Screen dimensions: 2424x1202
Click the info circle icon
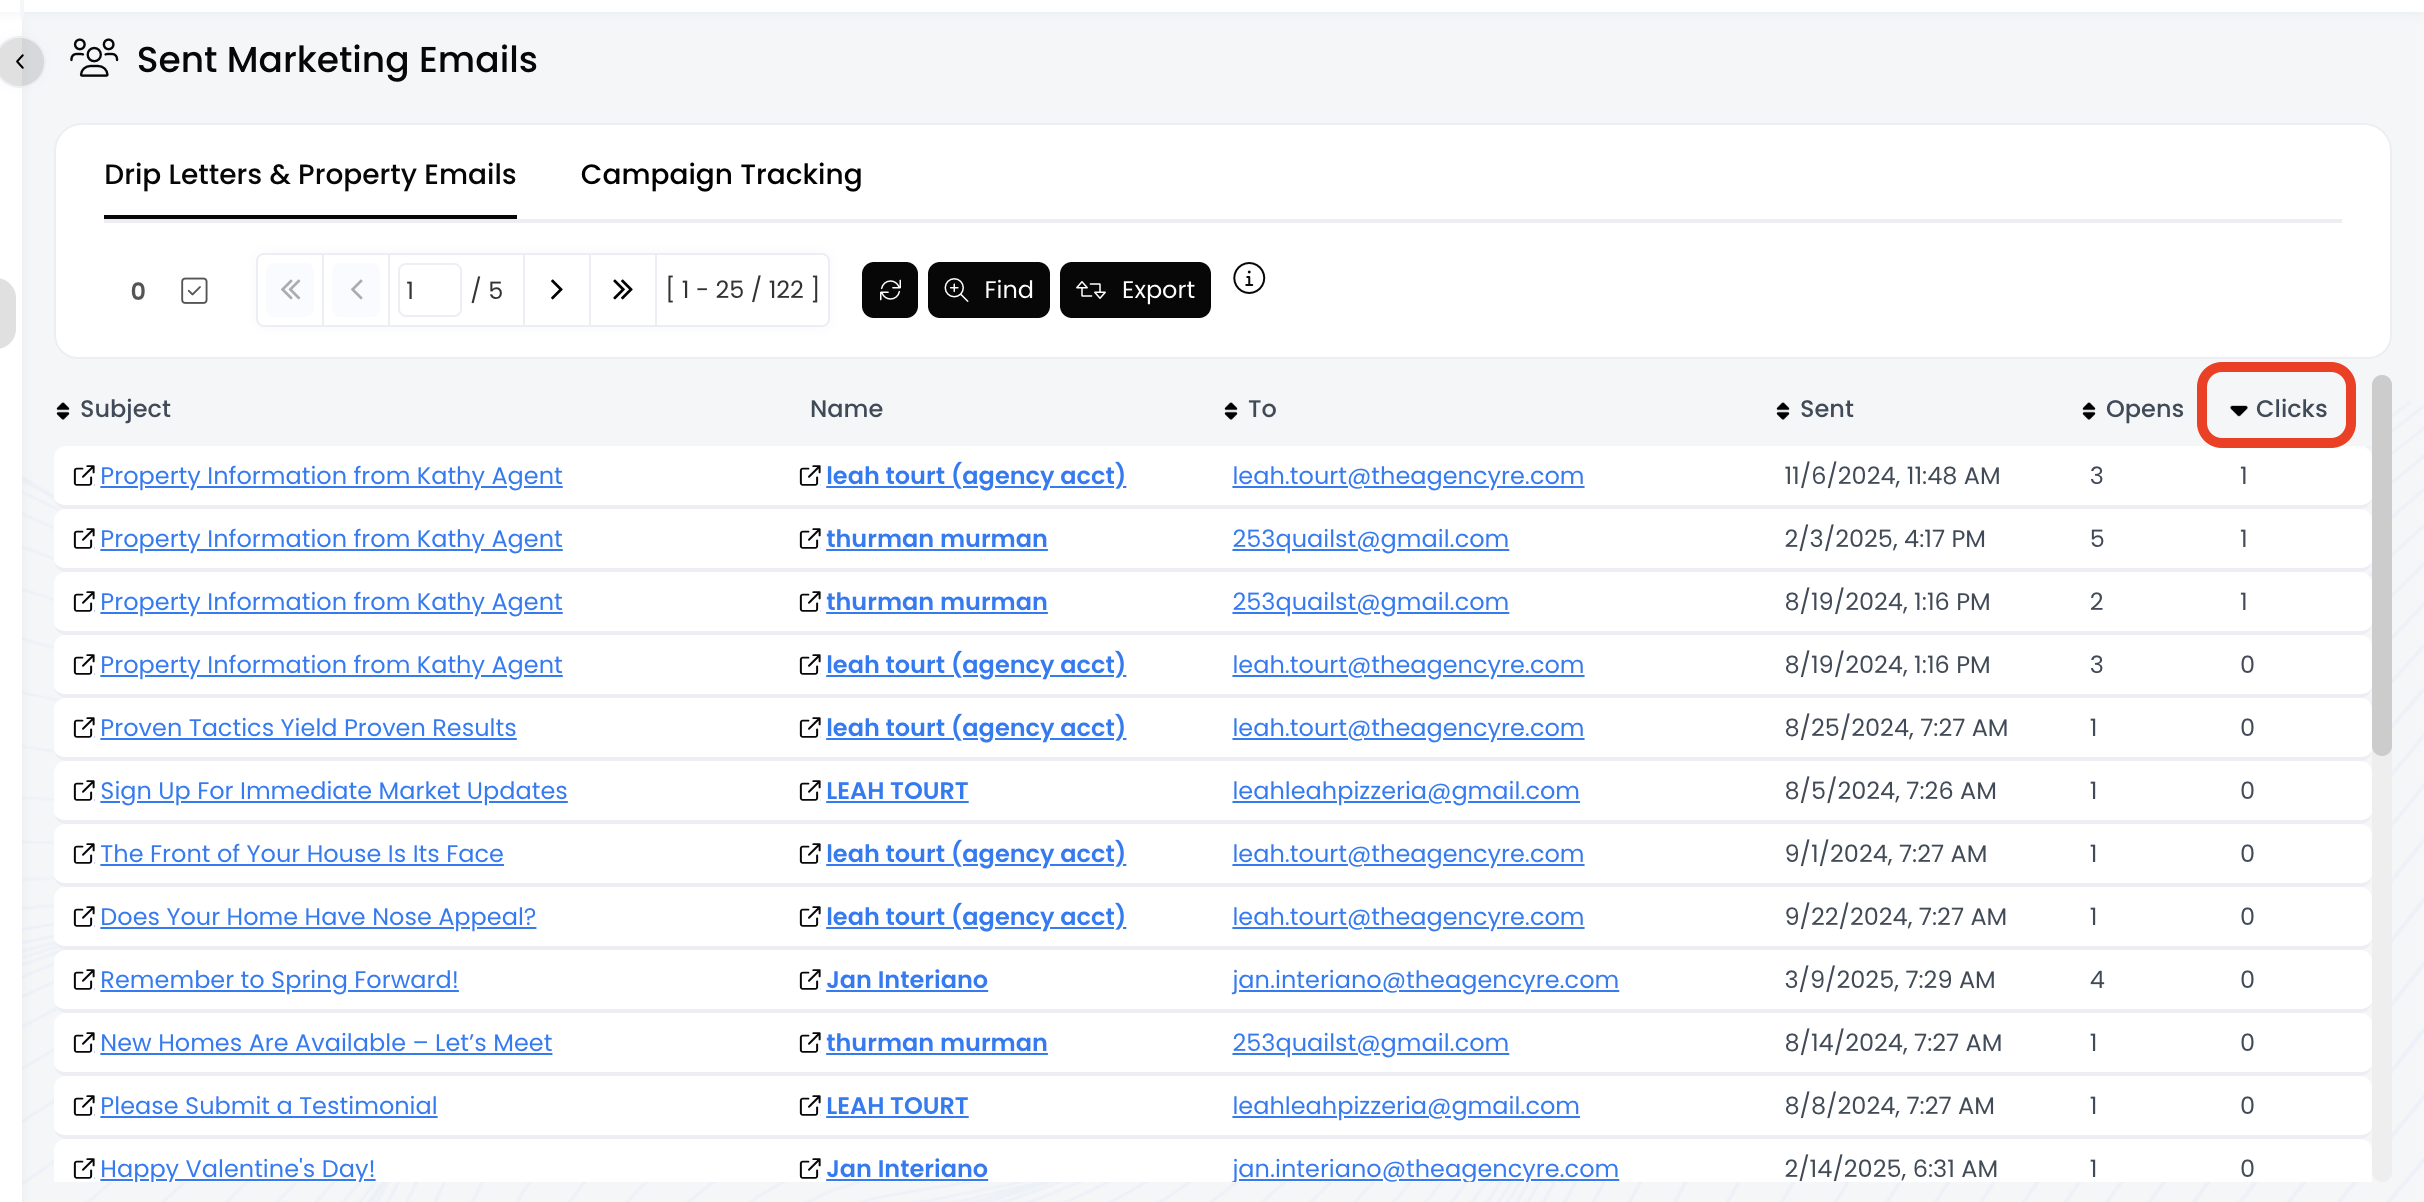coord(1248,278)
